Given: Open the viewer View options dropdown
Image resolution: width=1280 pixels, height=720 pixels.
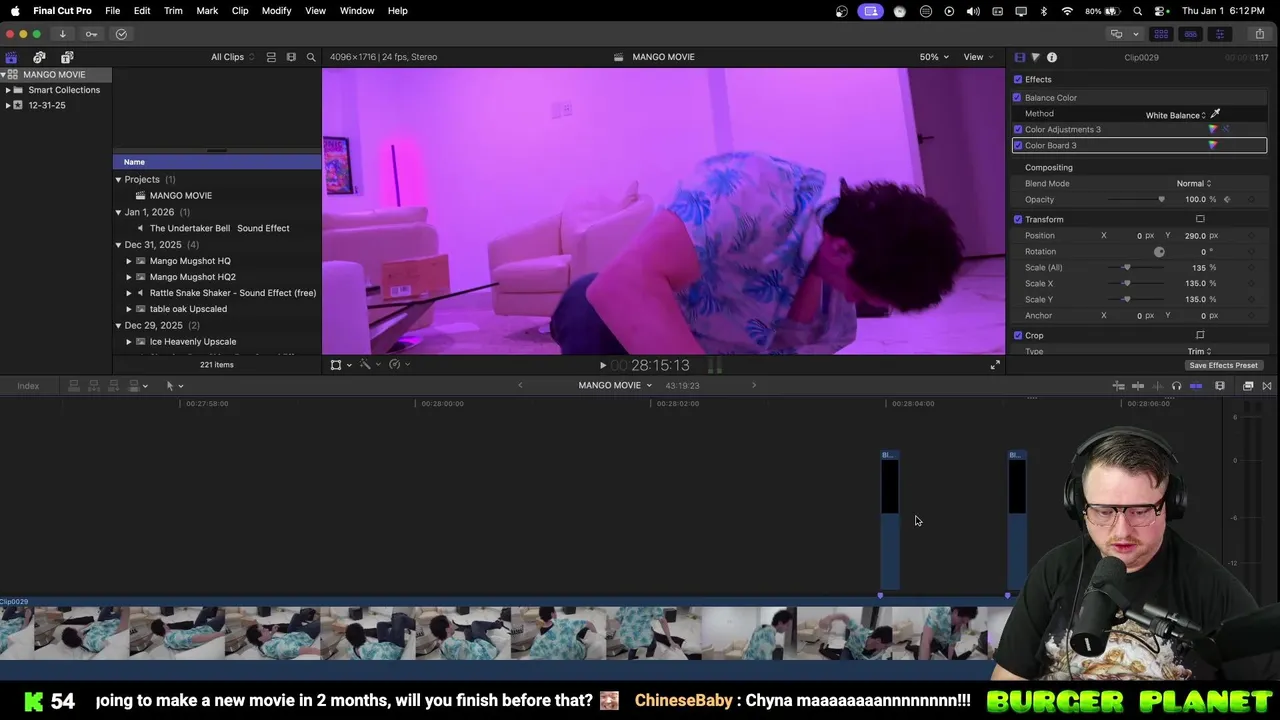Looking at the screenshot, I should (978, 57).
